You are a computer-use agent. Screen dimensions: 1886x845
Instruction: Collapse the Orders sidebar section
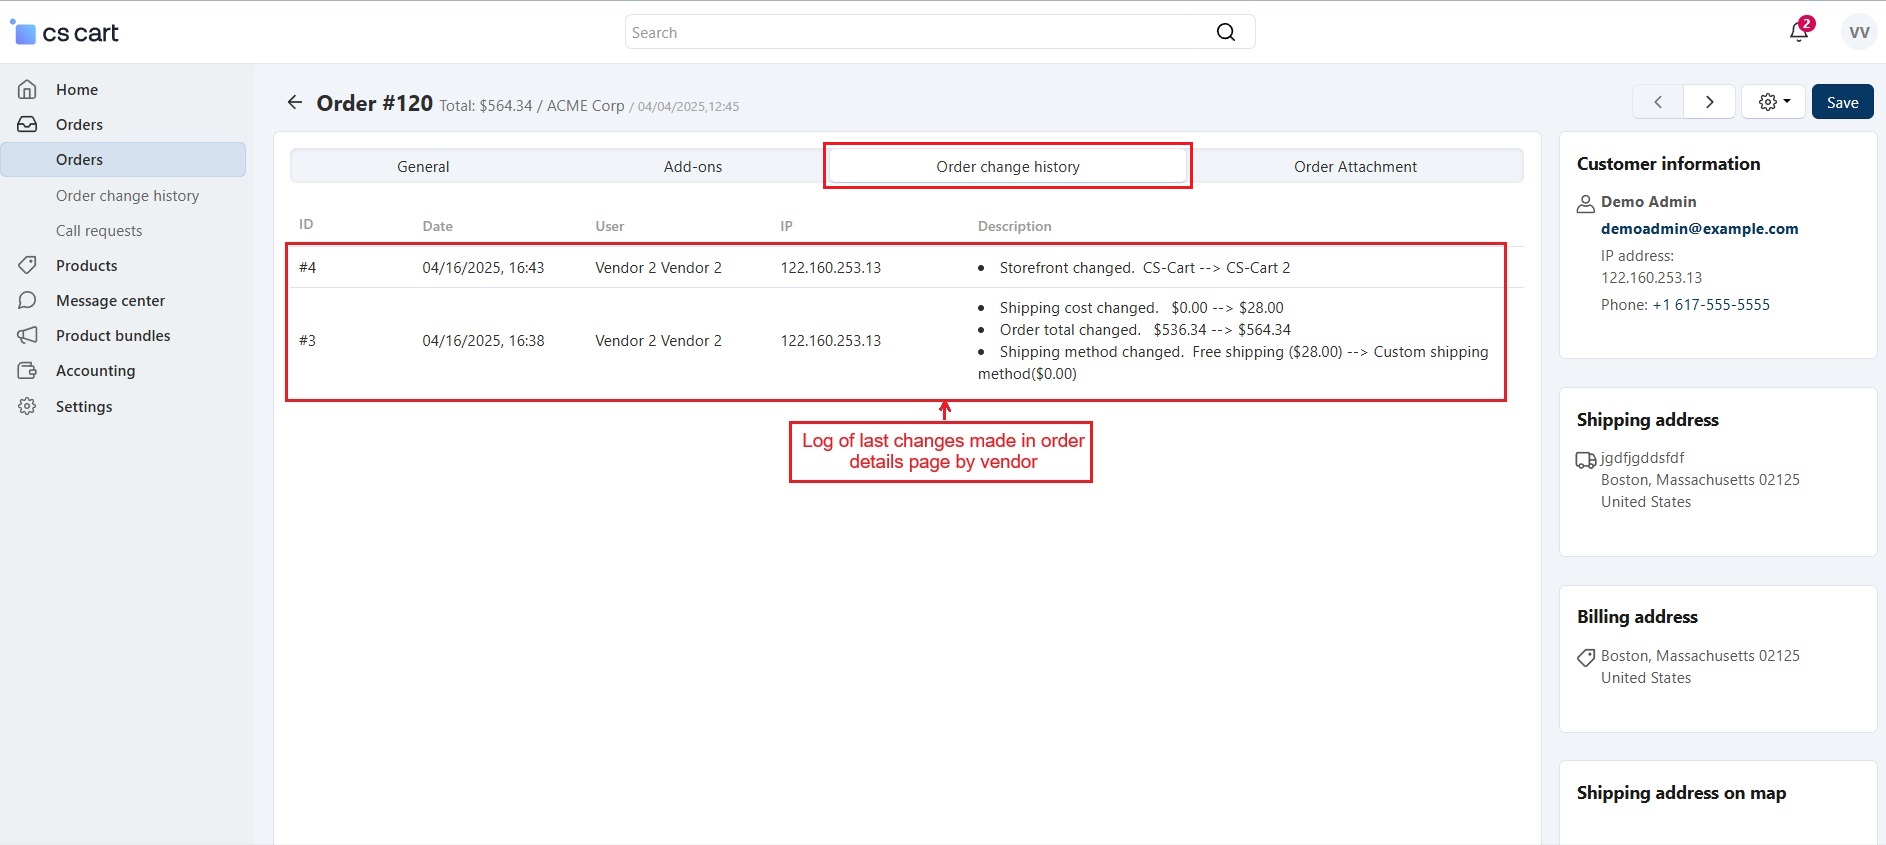click(x=79, y=124)
